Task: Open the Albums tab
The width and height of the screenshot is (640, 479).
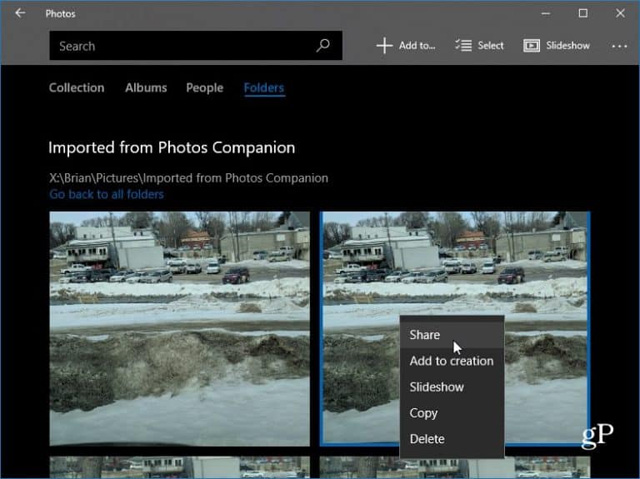Action: [146, 88]
